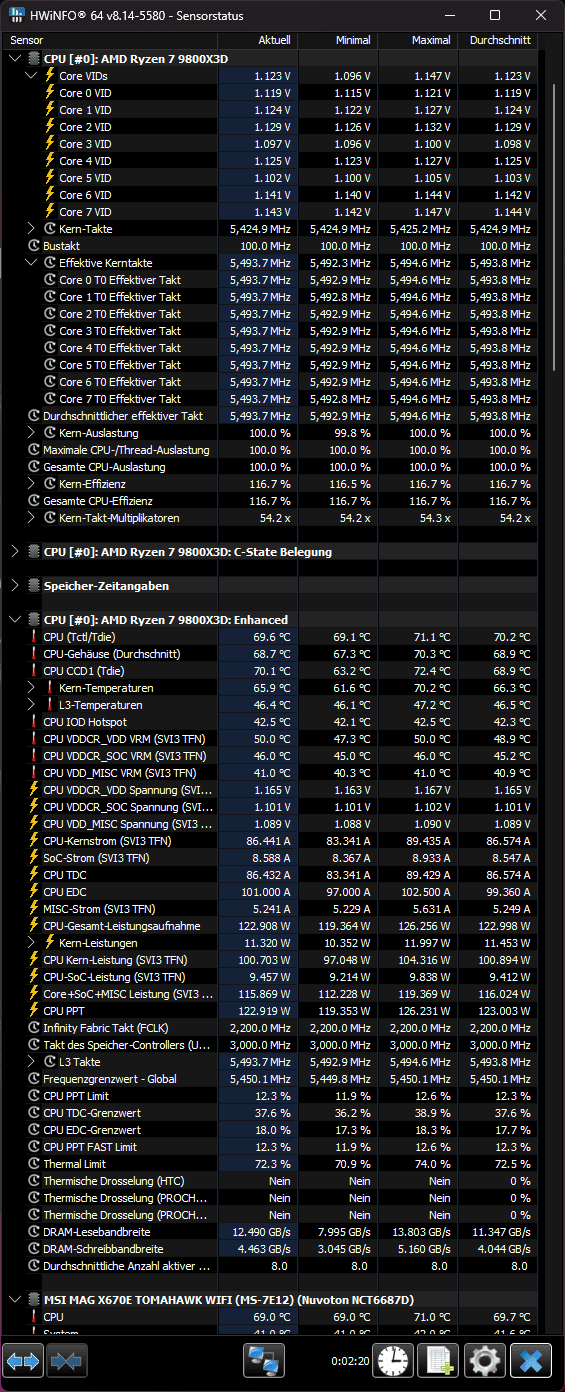
Task: Select the CPU PPT FAST Limit row
Action: (272, 1147)
